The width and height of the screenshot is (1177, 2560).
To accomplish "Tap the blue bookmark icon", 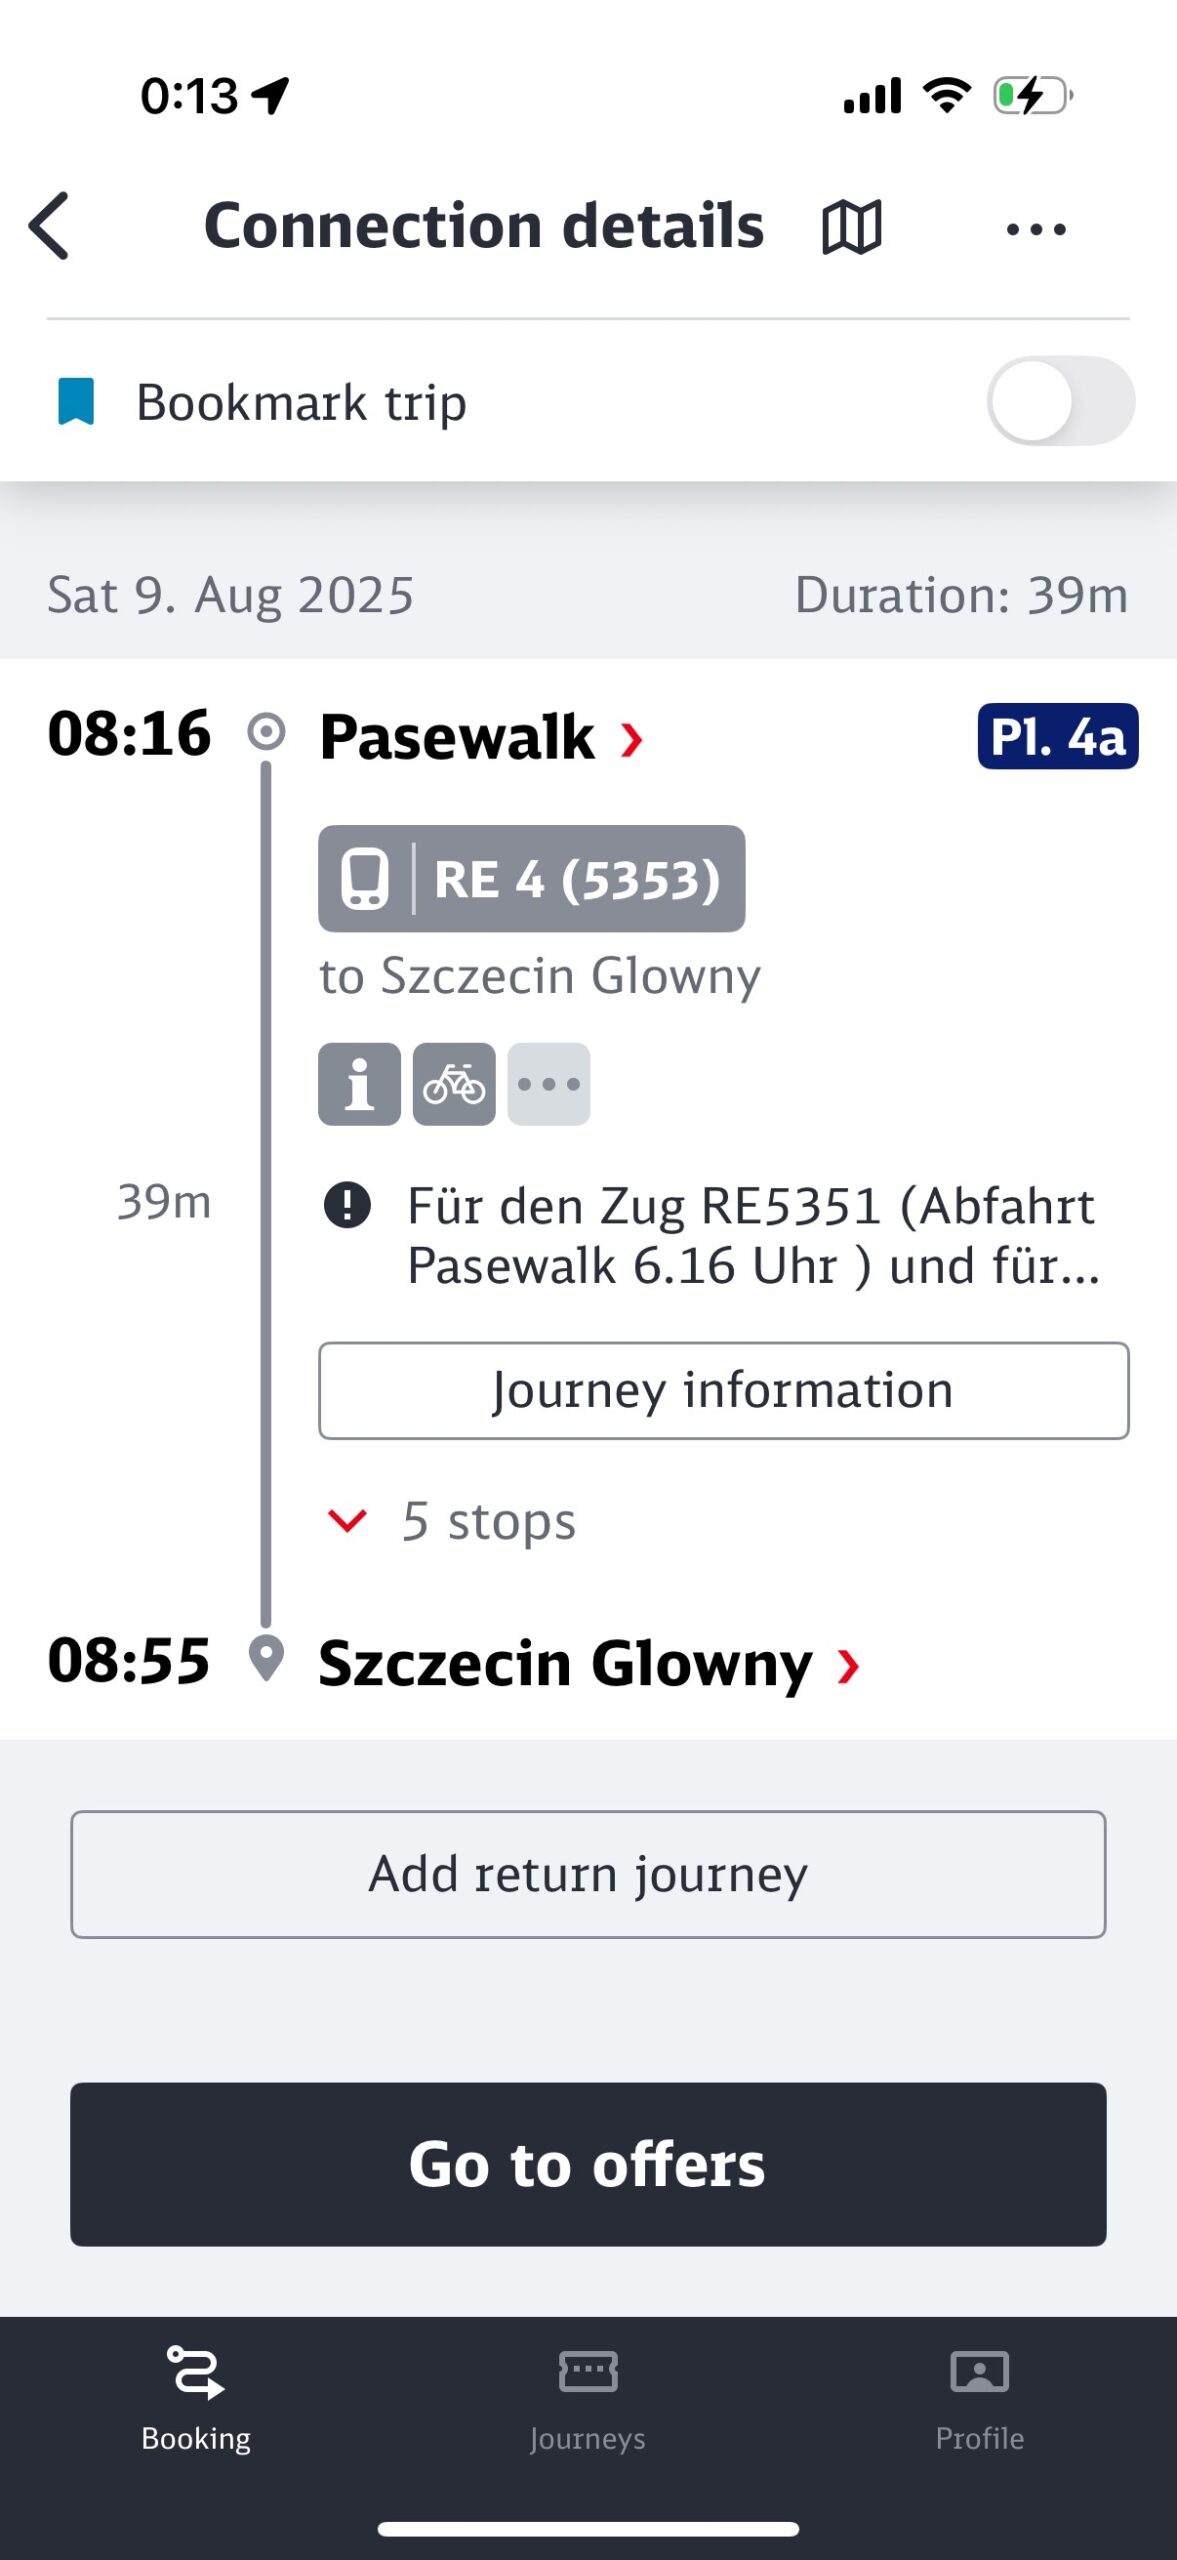I will click(x=76, y=402).
